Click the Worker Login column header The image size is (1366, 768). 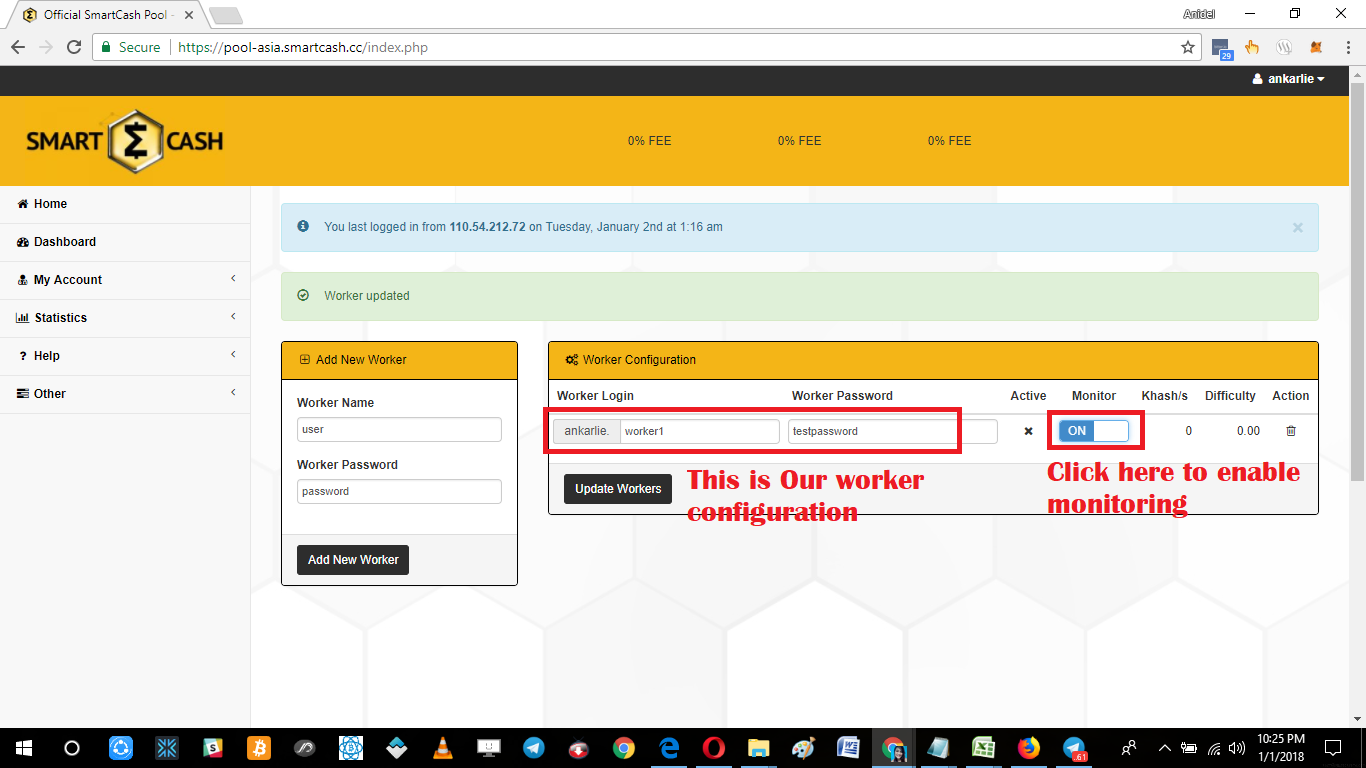click(595, 396)
